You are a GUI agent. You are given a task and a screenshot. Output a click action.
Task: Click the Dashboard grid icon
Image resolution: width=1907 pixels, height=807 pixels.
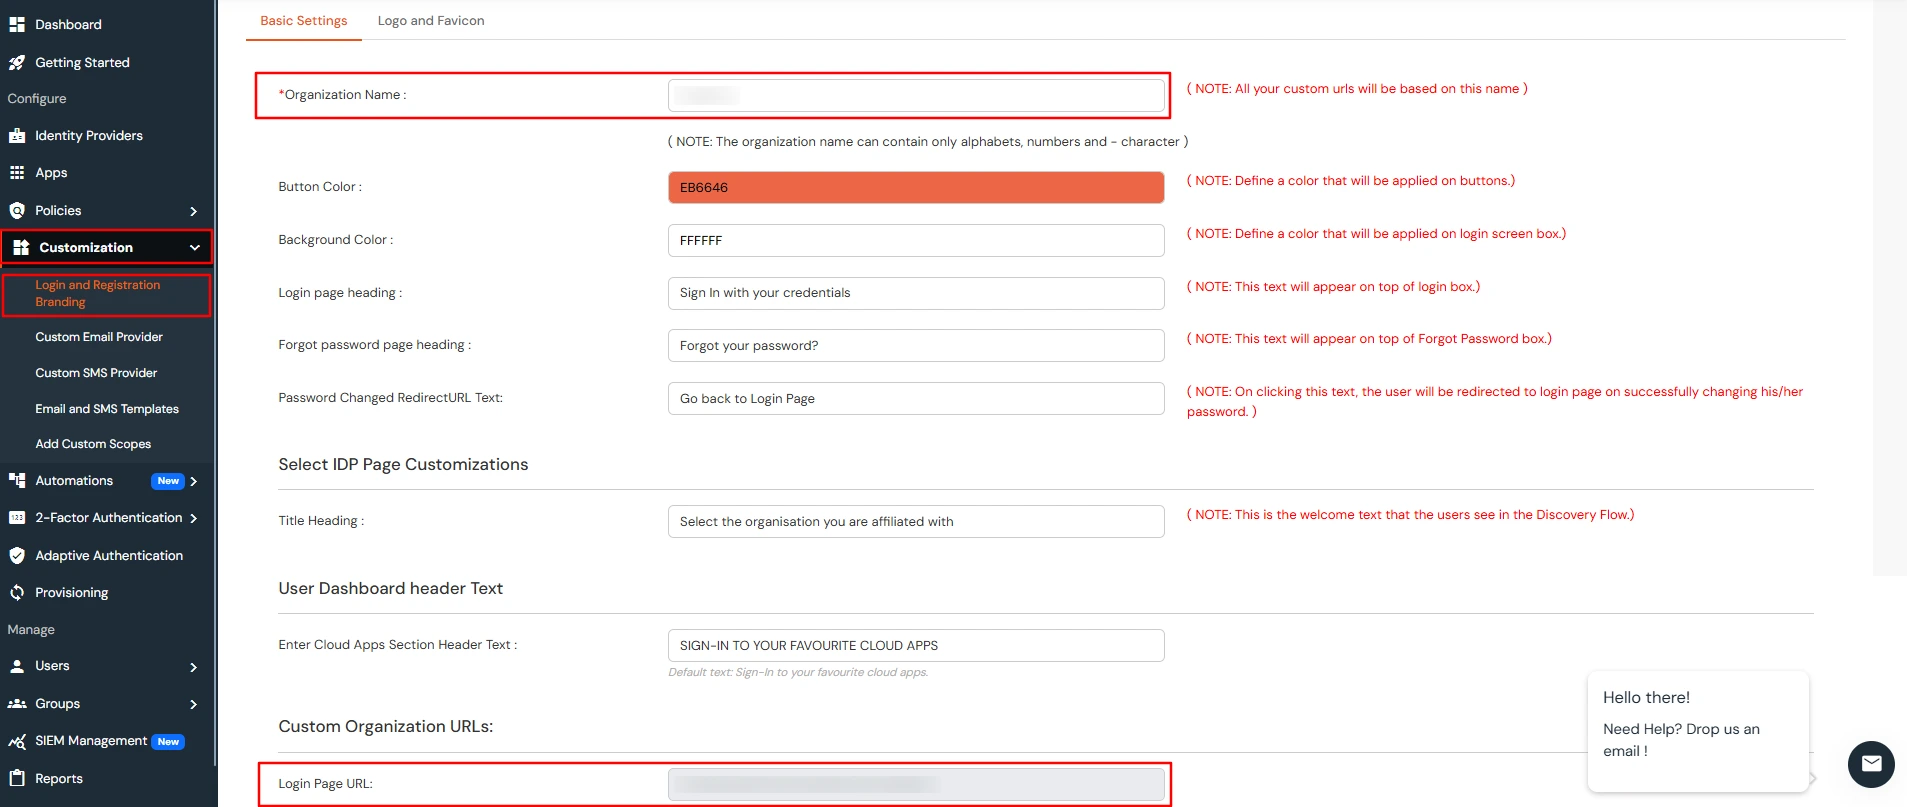(17, 24)
